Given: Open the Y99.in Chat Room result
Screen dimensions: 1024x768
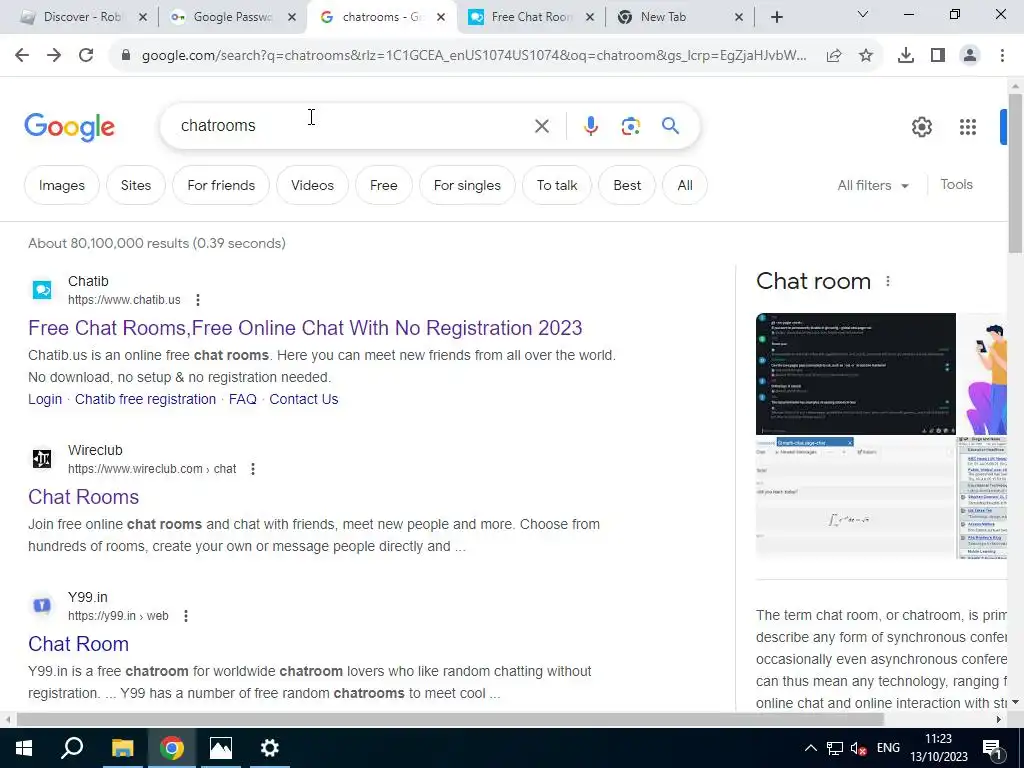Looking at the screenshot, I should 78,644.
